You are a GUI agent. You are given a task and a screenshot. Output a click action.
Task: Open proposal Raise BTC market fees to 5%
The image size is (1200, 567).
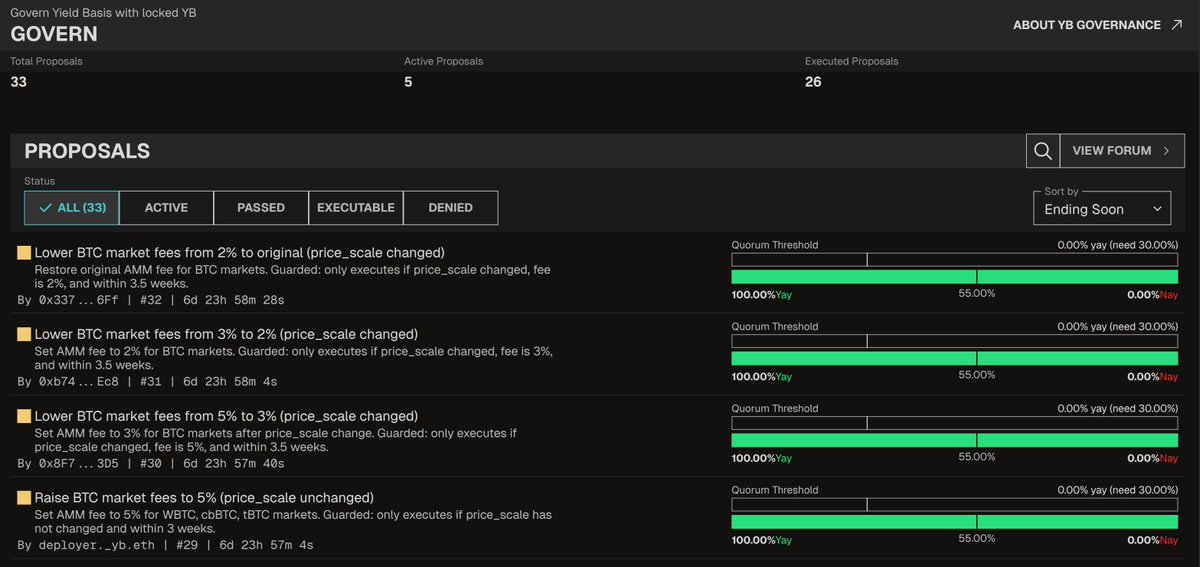(x=204, y=498)
